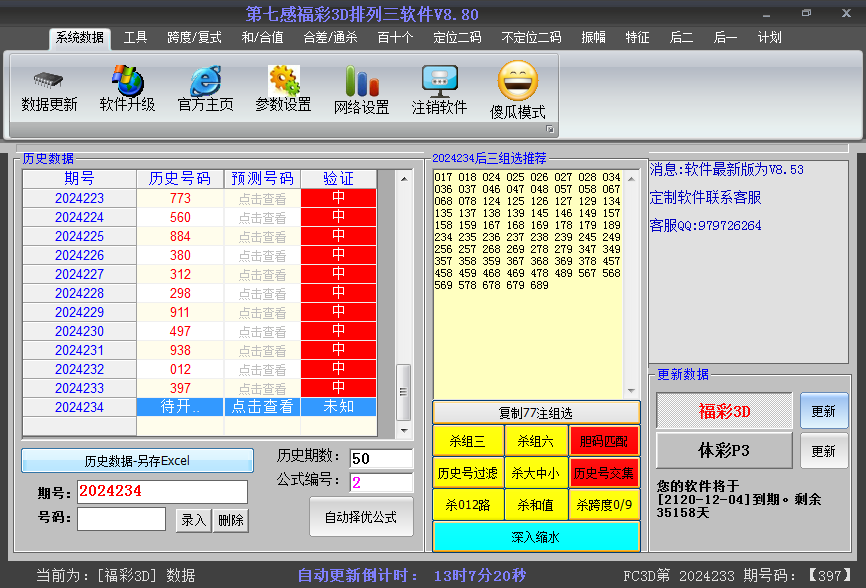Viewport: 866px width, 588px height.
Task: Open the 合差/通杀 tab
Action: (x=330, y=38)
